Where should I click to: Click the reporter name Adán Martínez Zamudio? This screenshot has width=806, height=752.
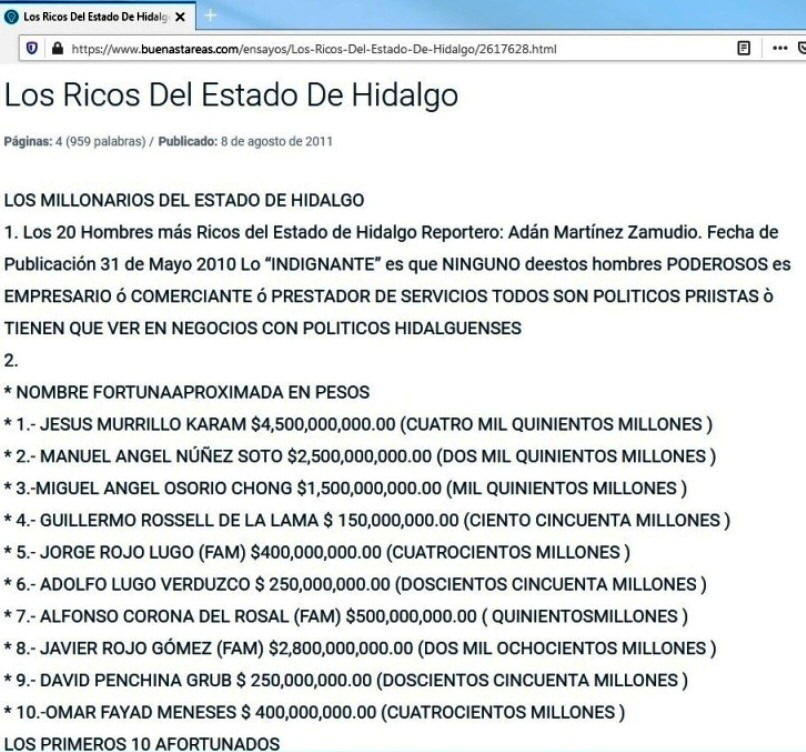pyautogui.click(x=604, y=232)
